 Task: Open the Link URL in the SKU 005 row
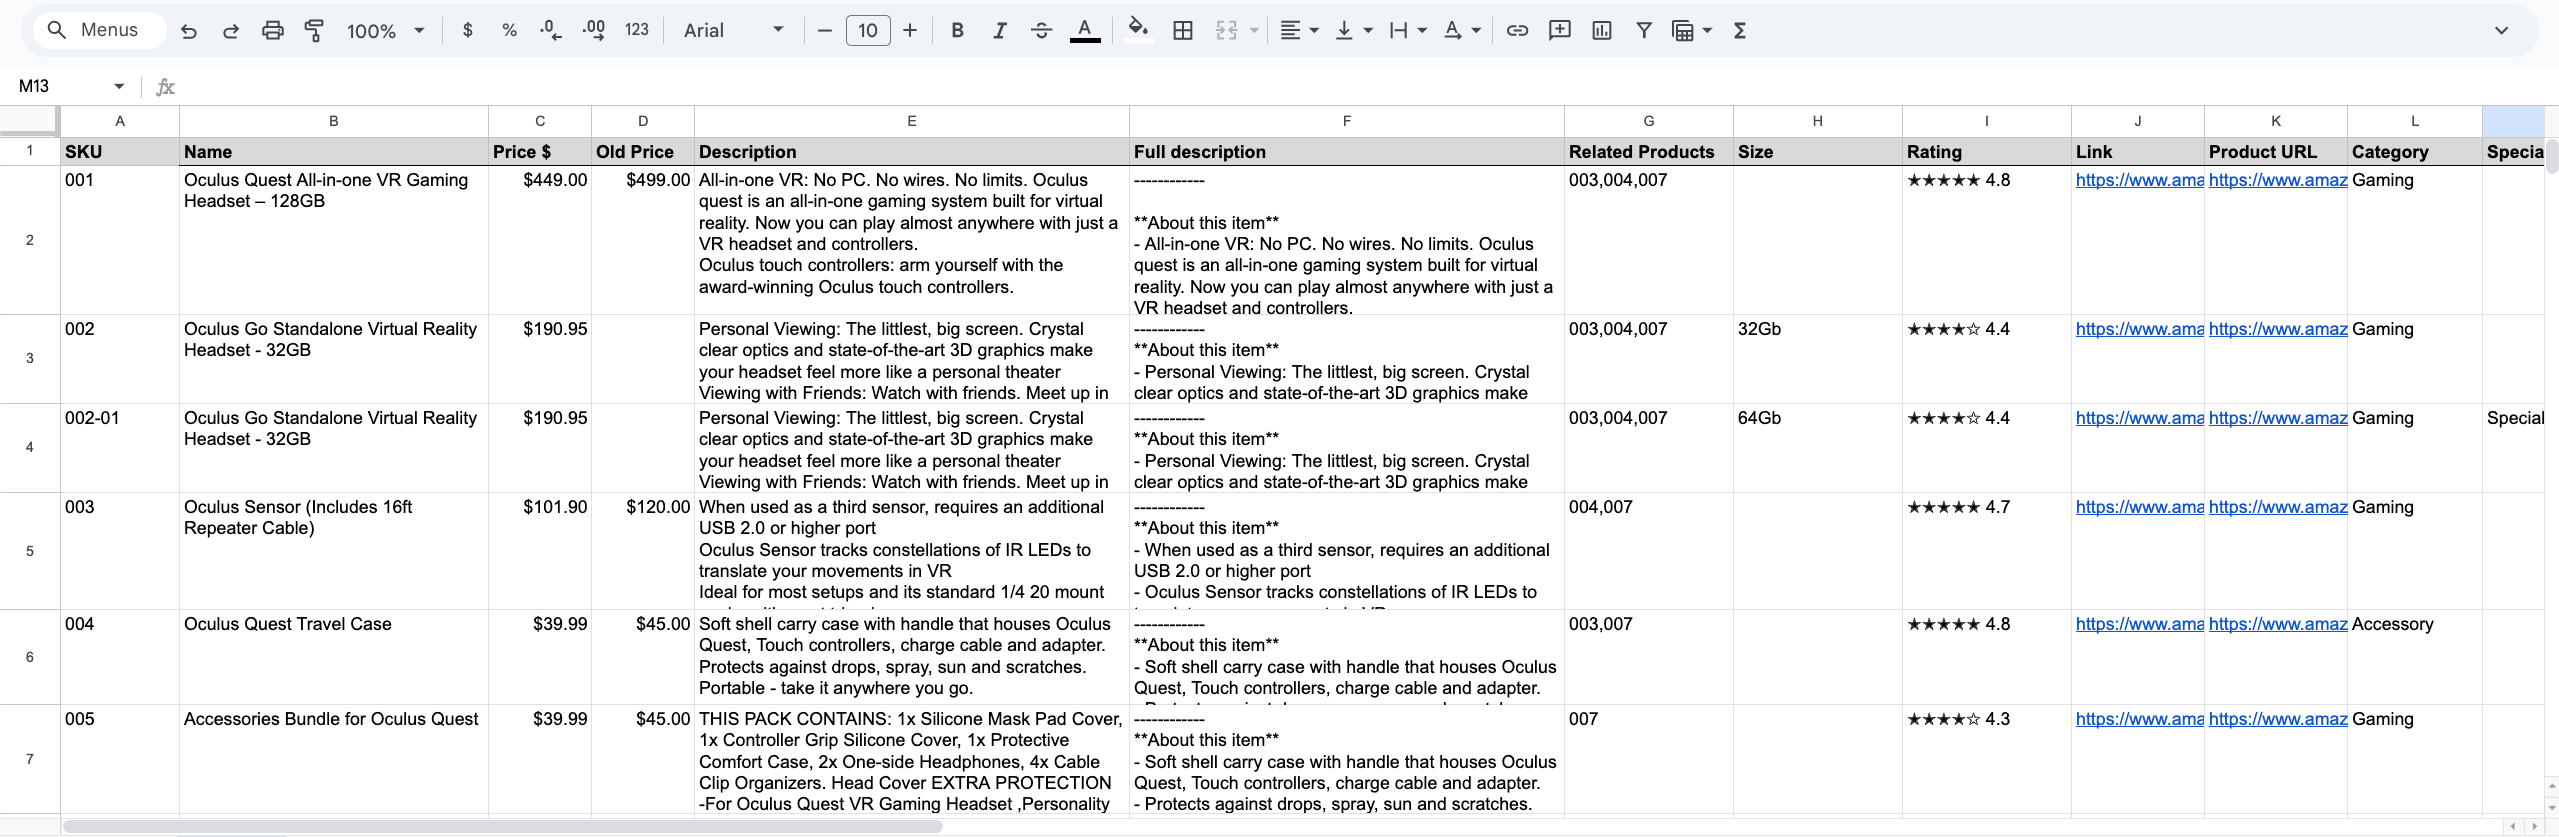(x=2139, y=719)
